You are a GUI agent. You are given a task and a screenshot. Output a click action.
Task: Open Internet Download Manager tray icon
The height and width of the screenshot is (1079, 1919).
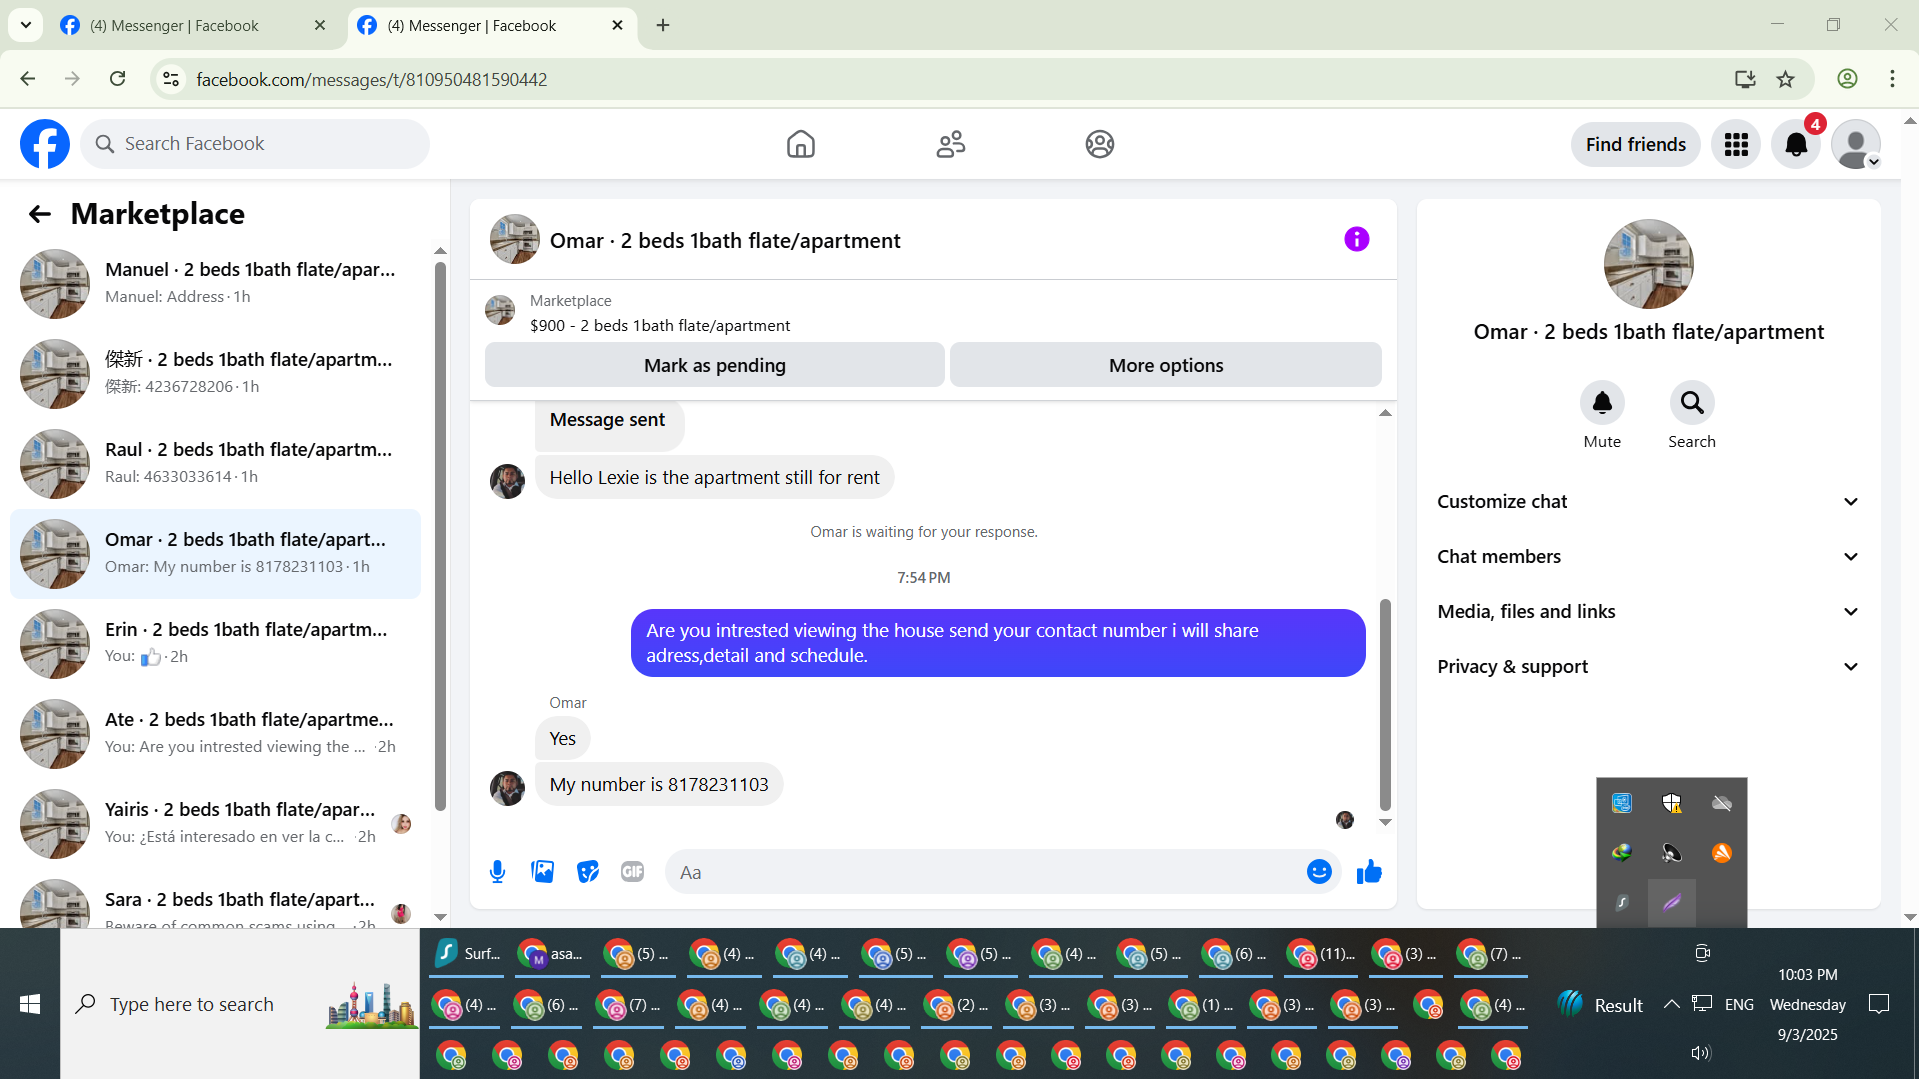tap(1622, 853)
